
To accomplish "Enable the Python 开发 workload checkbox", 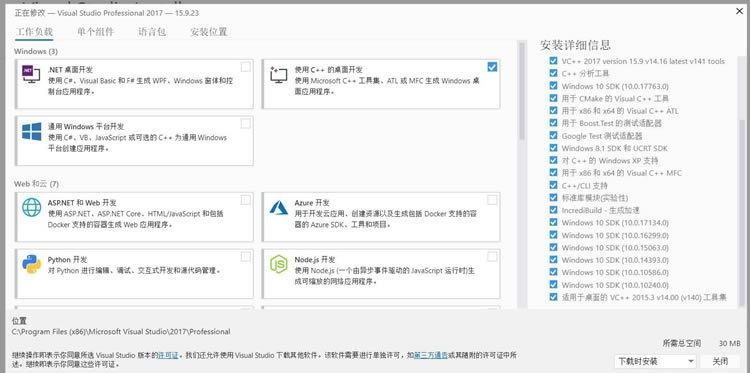I will [245, 257].
